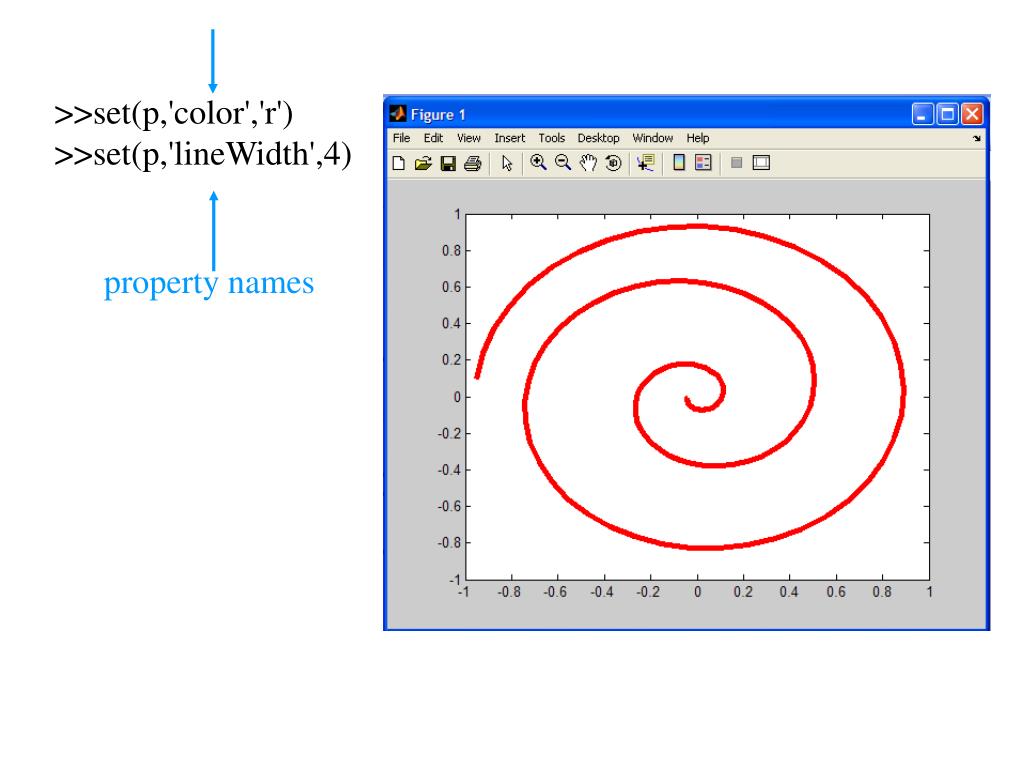Image resolution: width=1024 pixels, height=768 pixels.
Task: Print the figure using the printer icon
Action: click(473, 163)
